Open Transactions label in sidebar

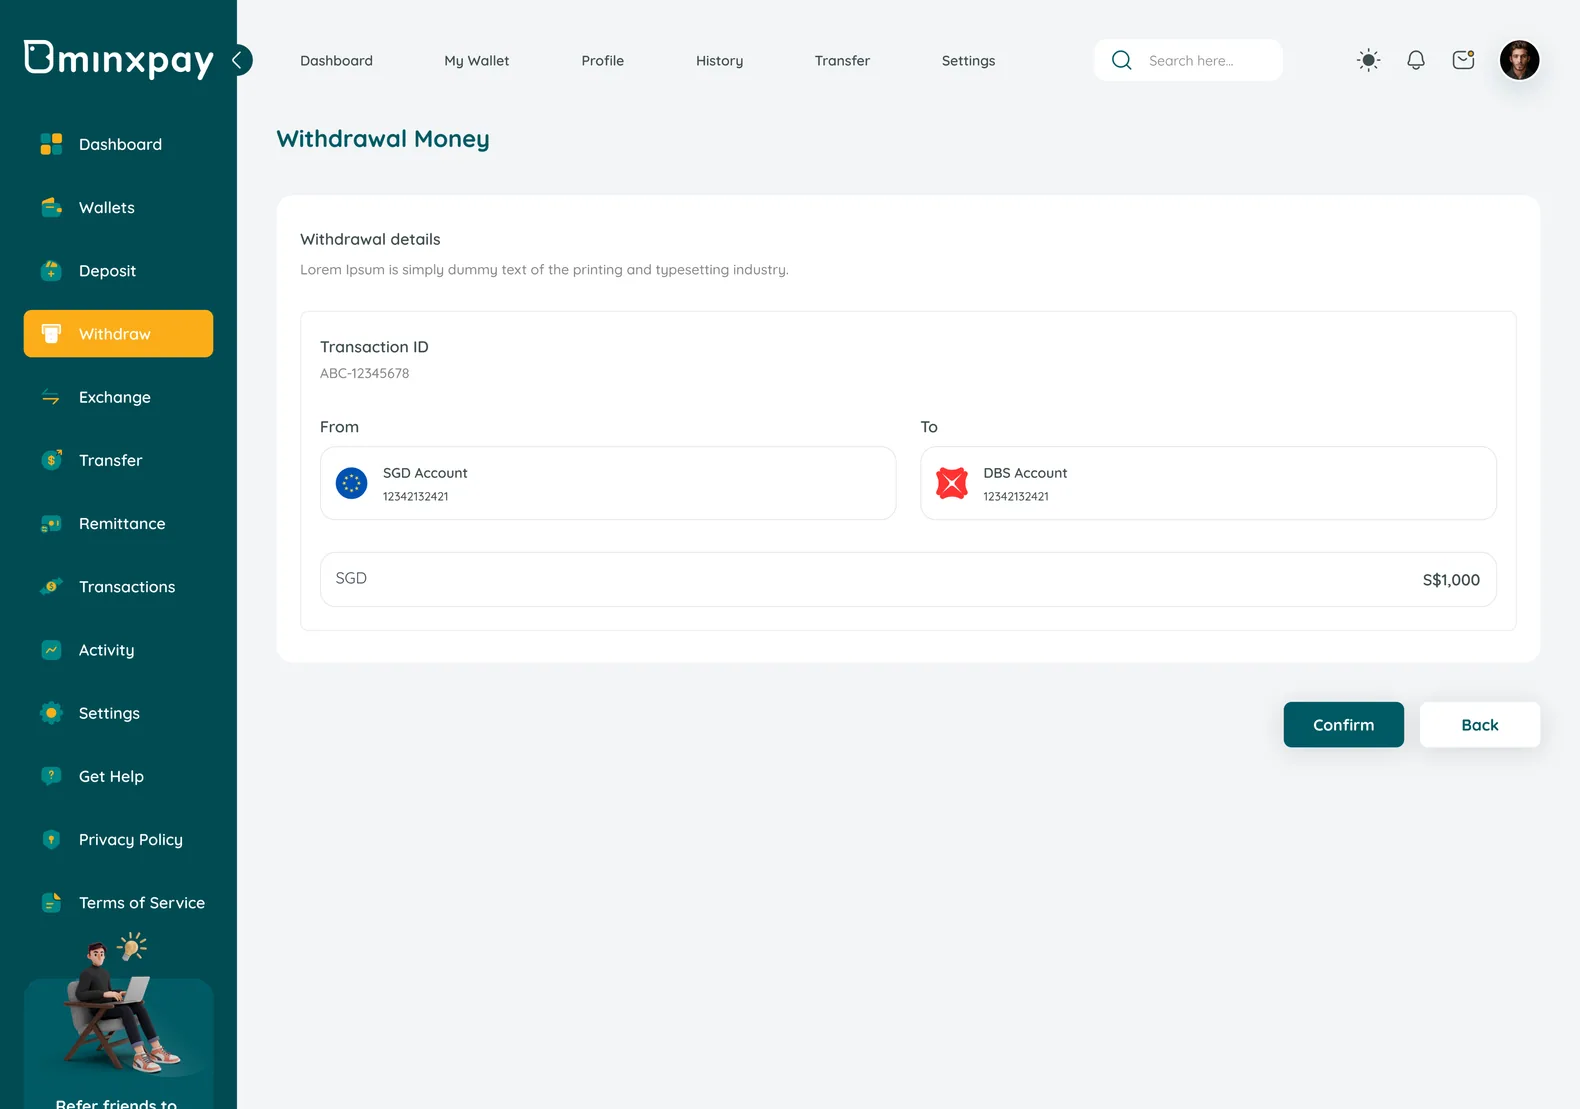[127, 586]
